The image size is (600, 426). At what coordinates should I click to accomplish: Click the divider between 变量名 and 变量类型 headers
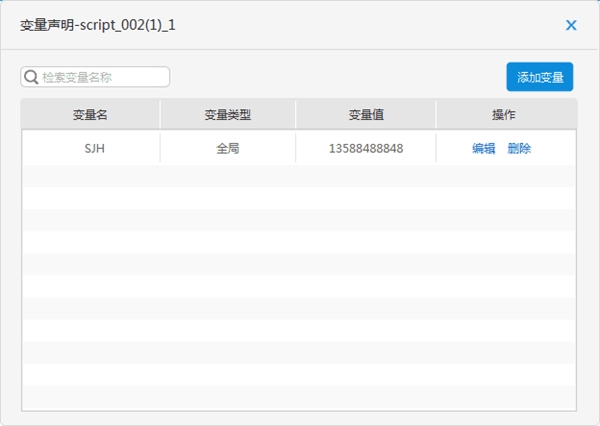coord(160,115)
